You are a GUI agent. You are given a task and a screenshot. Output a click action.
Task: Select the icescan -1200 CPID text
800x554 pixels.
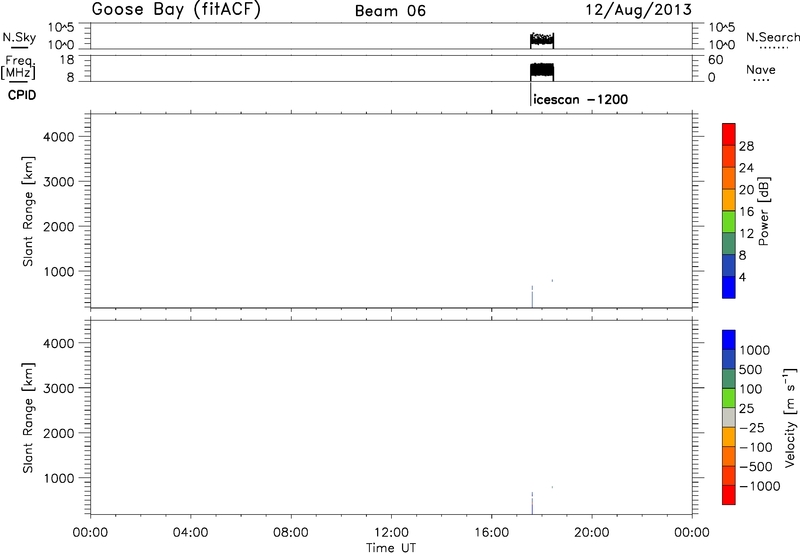[581, 99]
